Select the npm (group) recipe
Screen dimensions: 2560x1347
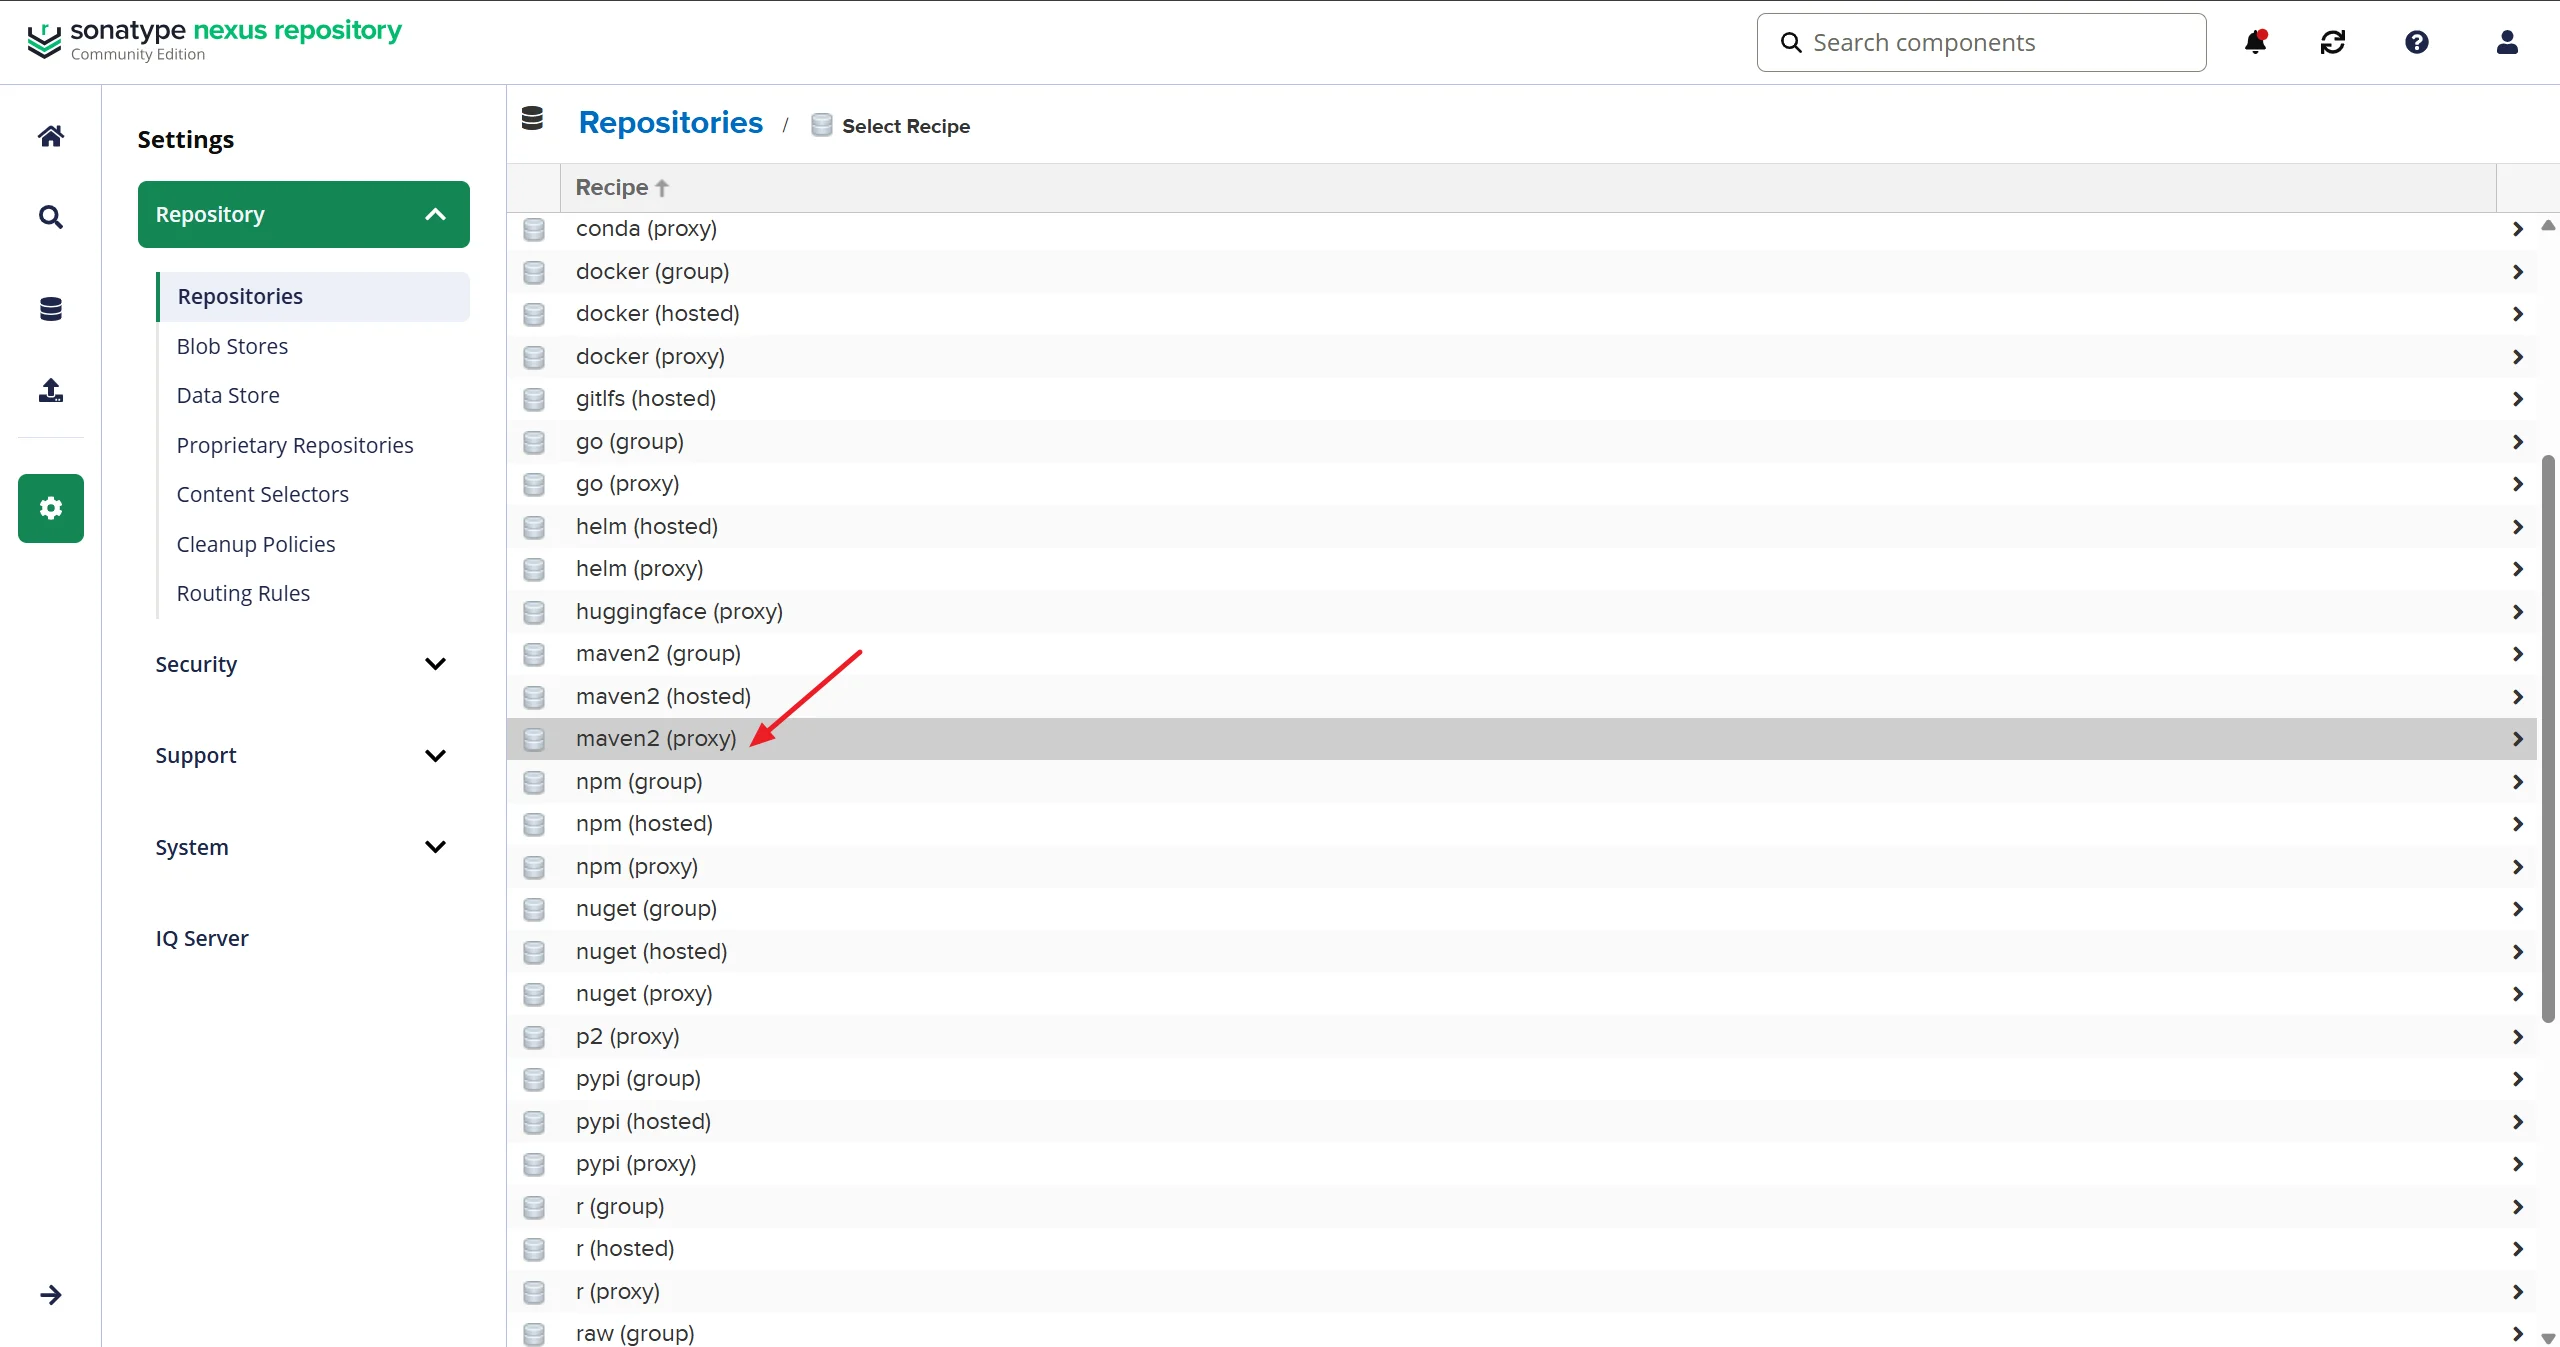(x=1522, y=782)
